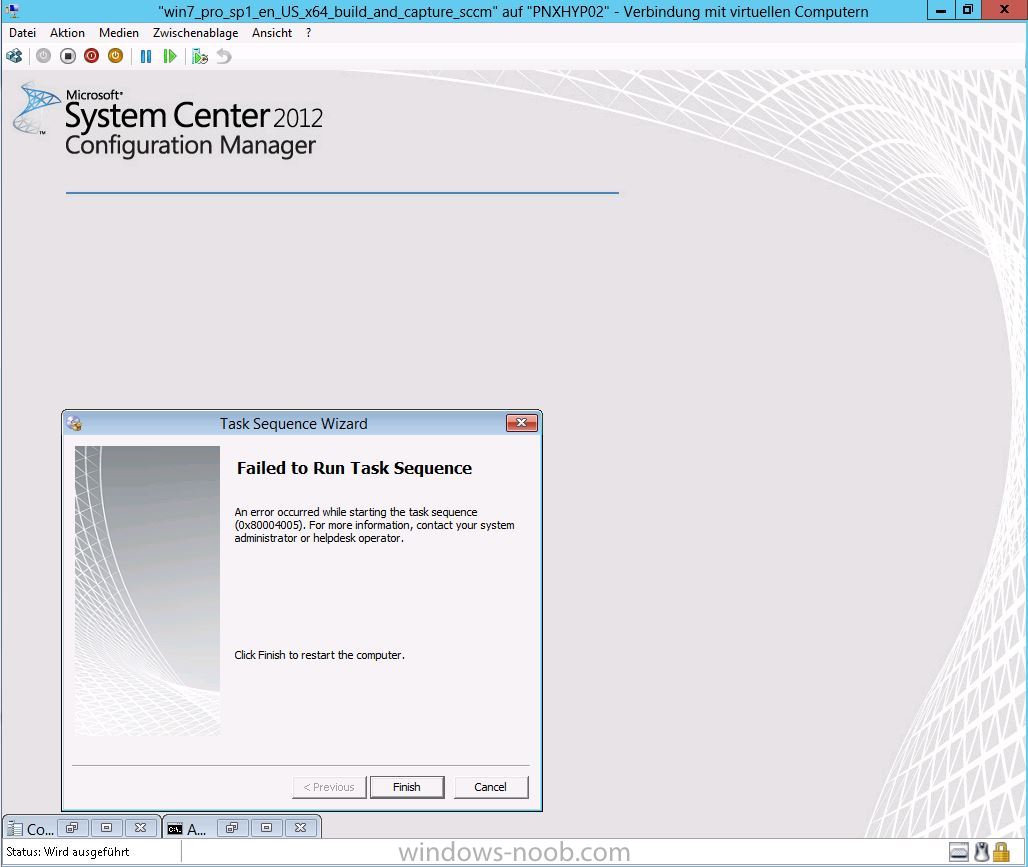
Task: Click the greyed-out Start VM toolbar icon
Action: point(43,56)
